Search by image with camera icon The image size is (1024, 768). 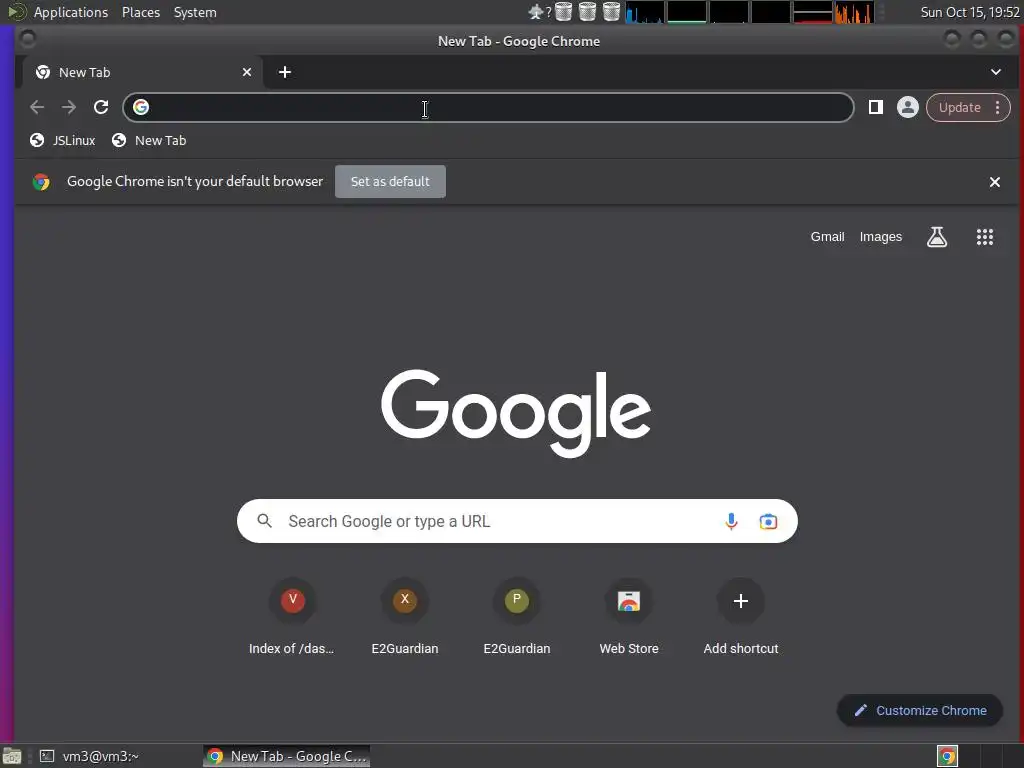(768, 521)
